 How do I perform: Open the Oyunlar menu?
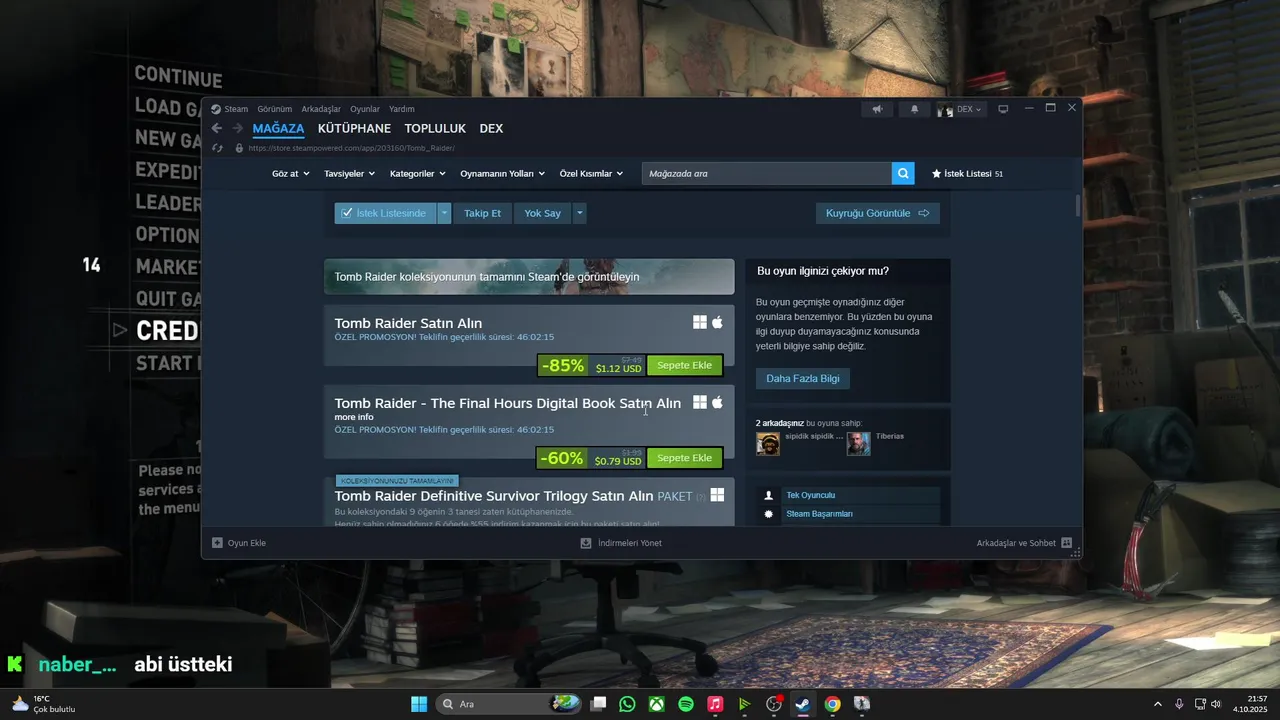(x=365, y=109)
